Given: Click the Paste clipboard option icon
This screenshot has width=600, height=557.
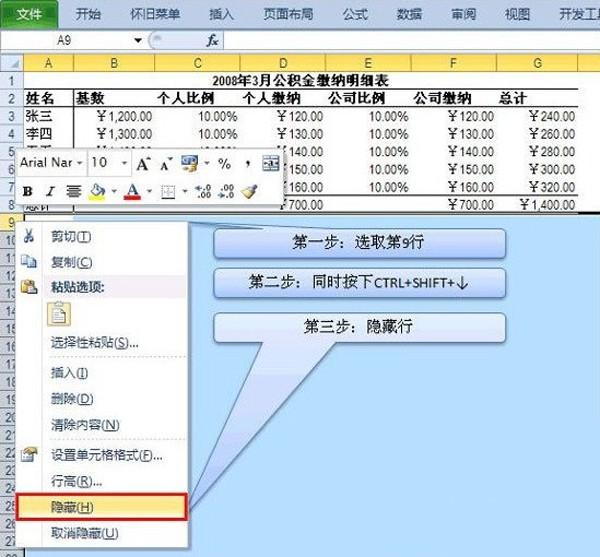Looking at the screenshot, I should pos(59,314).
